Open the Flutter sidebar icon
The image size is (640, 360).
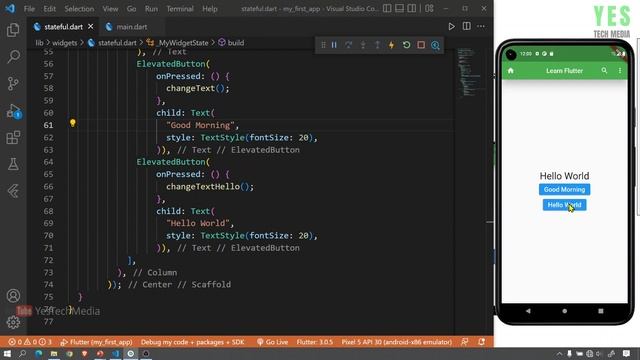click(13, 191)
